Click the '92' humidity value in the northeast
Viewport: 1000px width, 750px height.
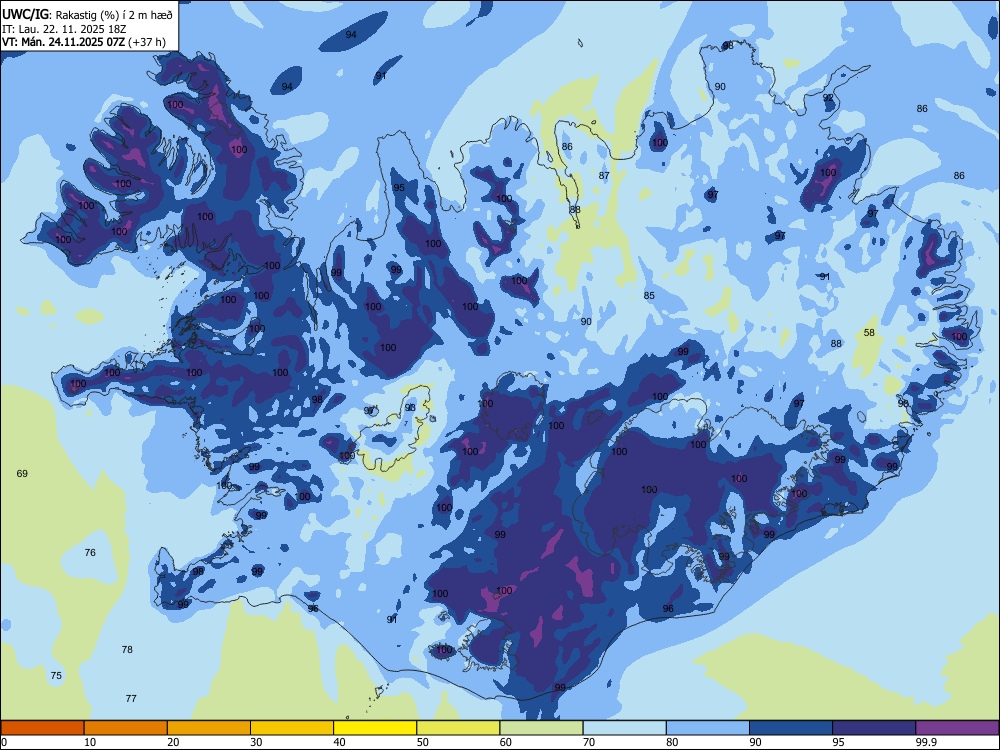click(828, 98)
